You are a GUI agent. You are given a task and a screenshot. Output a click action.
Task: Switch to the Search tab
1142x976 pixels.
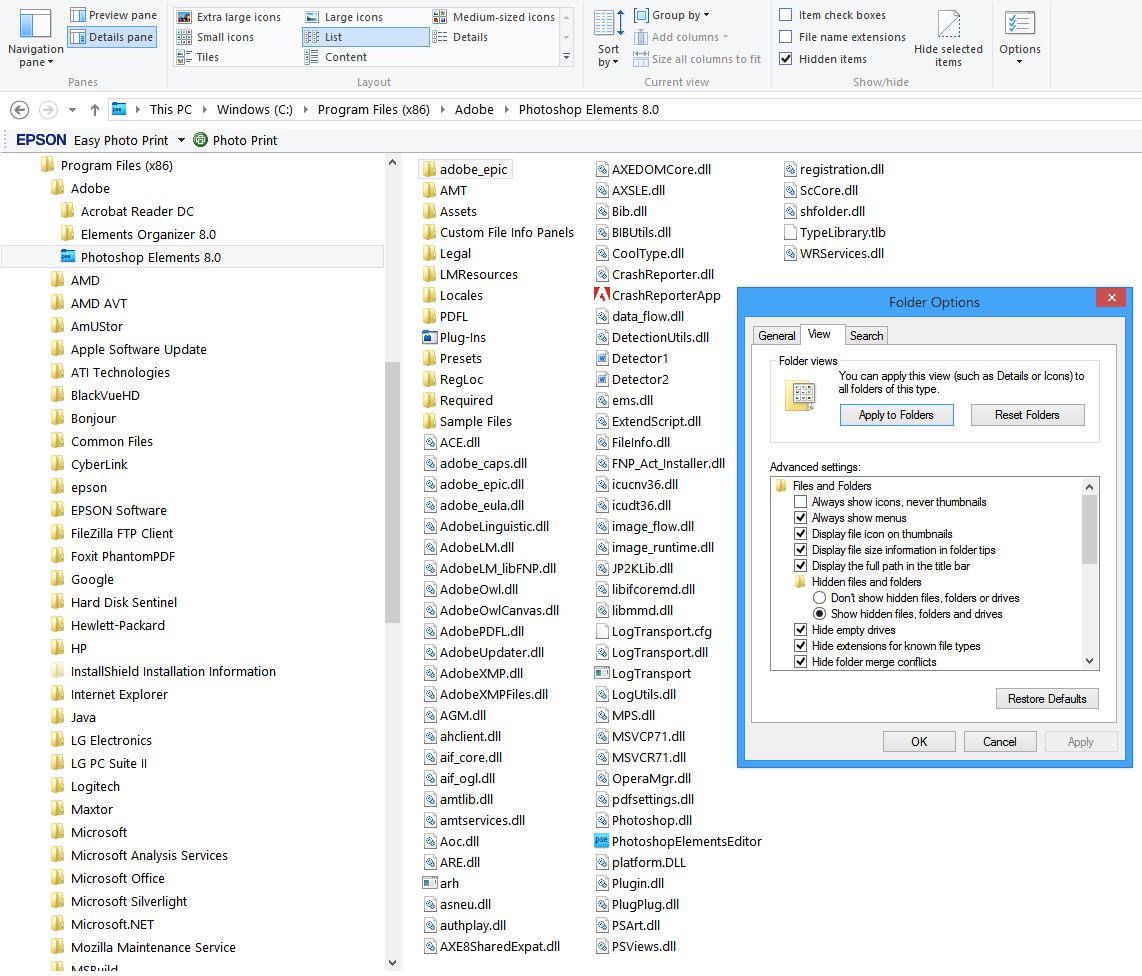[866, 335]
